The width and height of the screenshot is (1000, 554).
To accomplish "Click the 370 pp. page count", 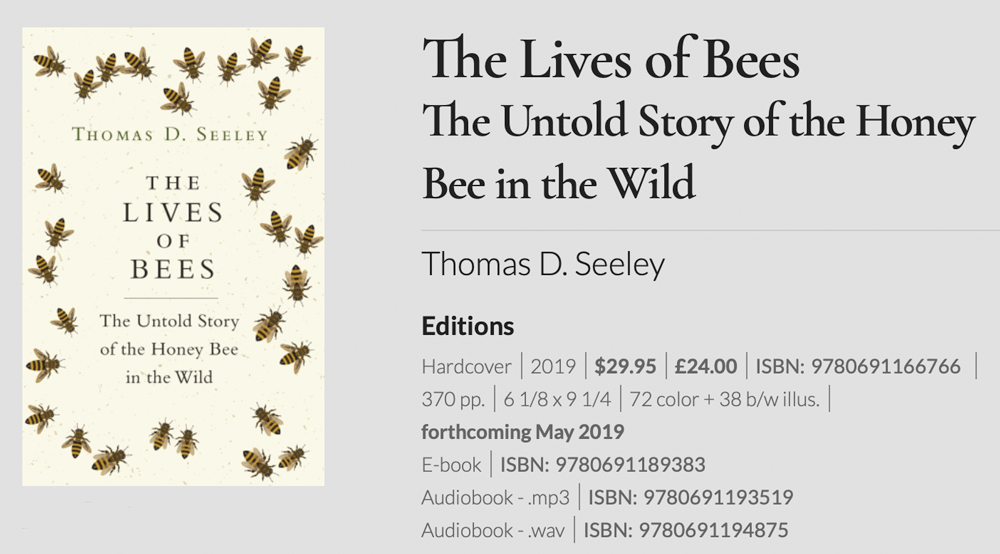I will pyautogui.click(x=452, y=399).
